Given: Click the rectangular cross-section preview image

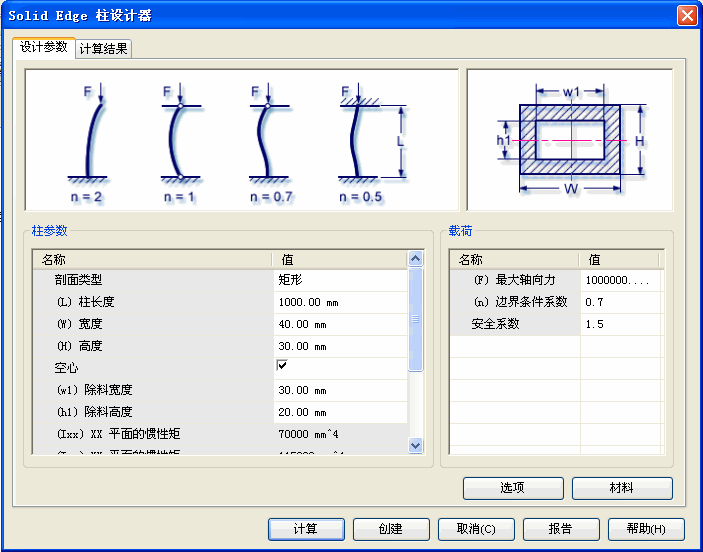Looking at the screenshot, I should [x=570, y=140].
